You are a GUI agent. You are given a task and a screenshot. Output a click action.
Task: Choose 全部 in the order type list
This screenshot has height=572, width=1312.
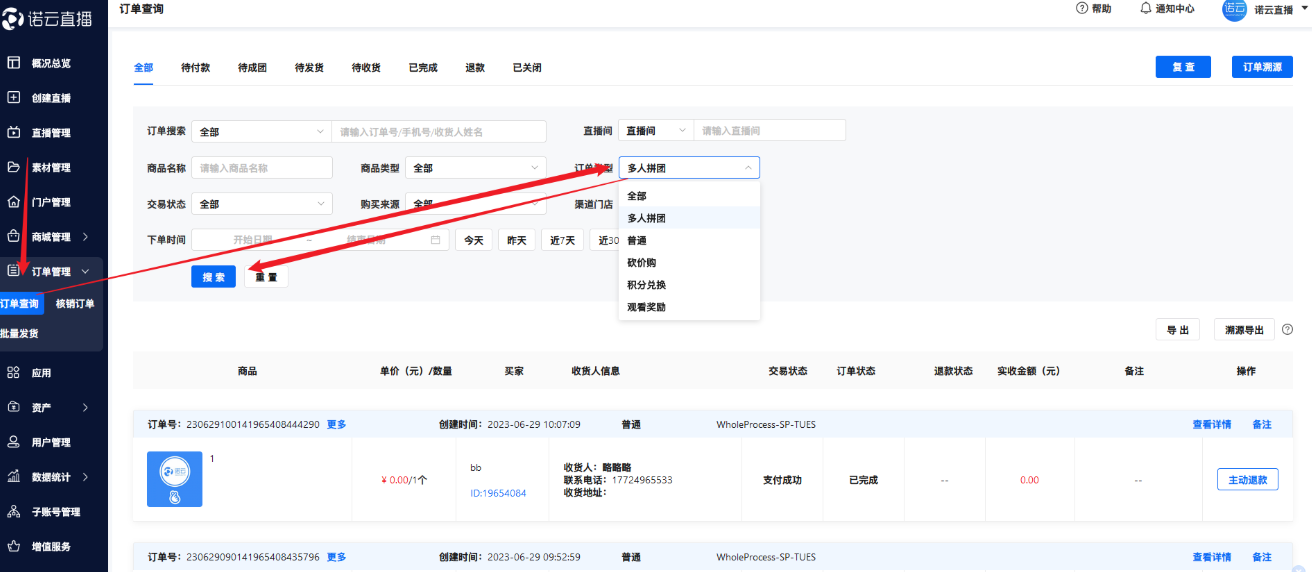pyautogui.click(x=689, y=196)
